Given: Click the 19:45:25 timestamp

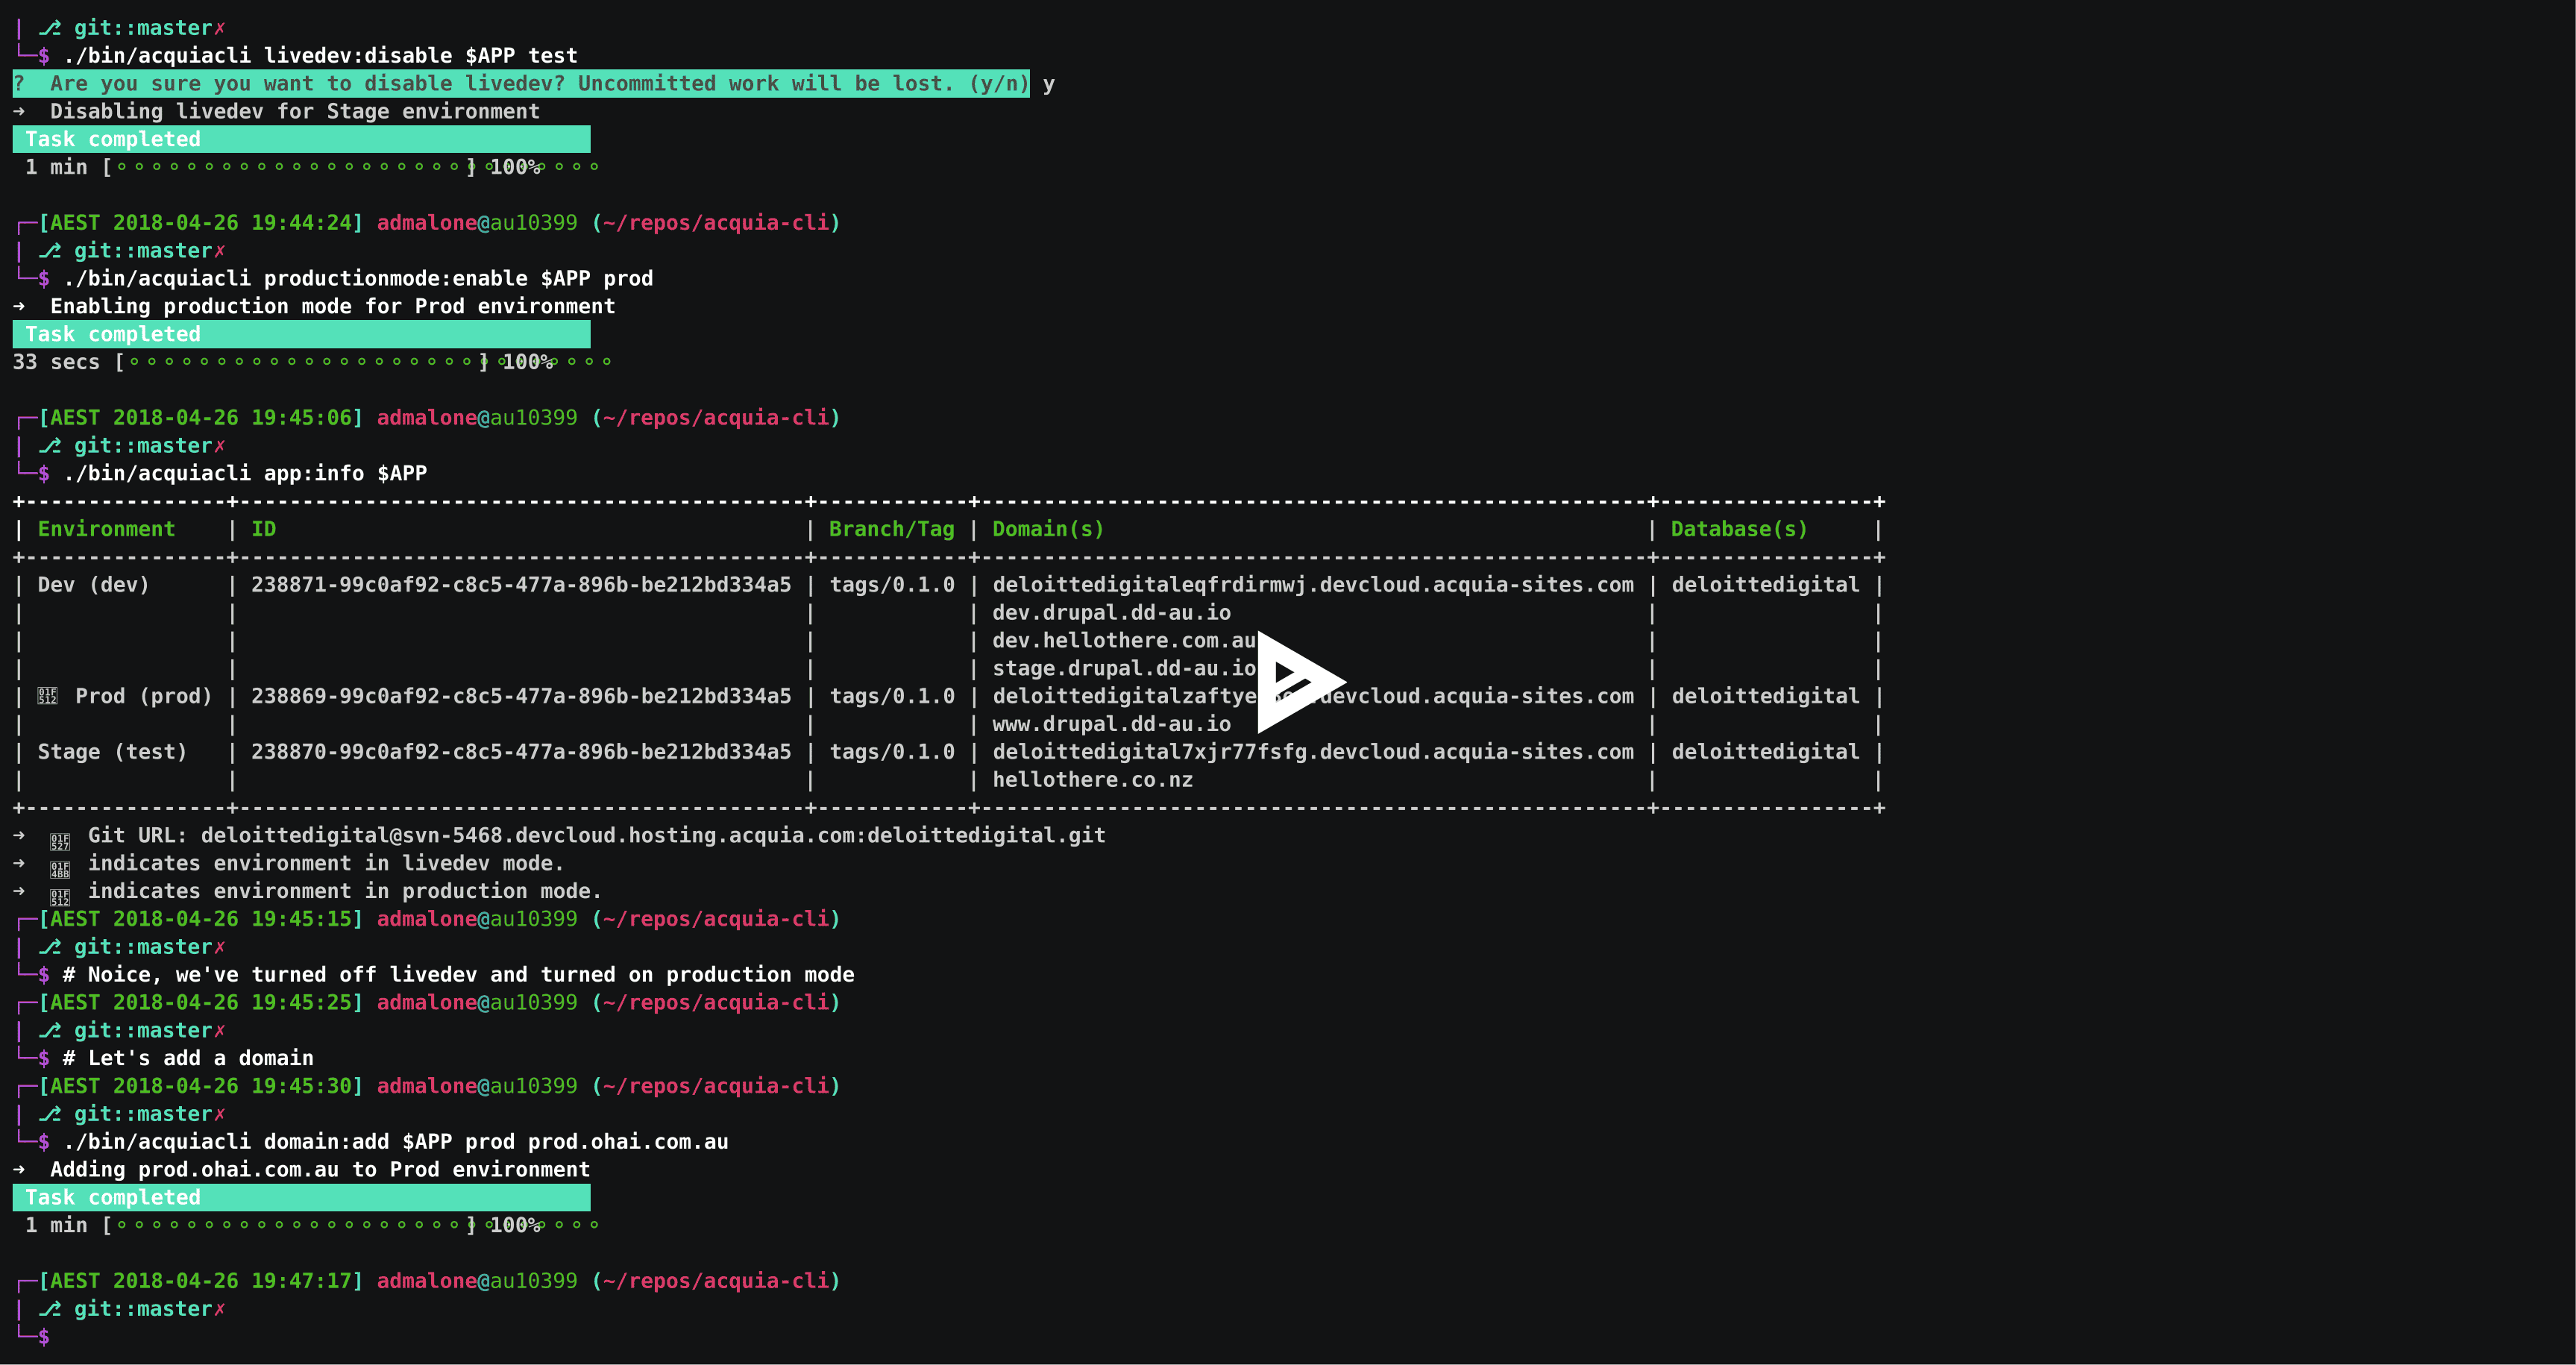Looking at the screenshot, I should [x=201, y=1003].
